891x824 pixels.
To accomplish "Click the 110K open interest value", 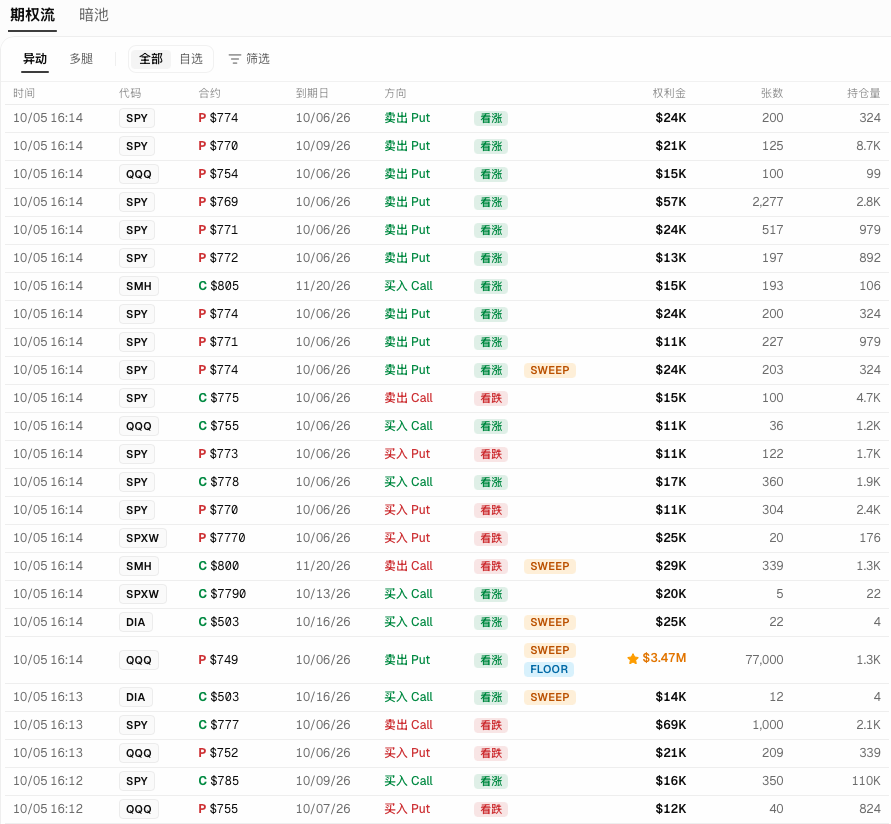I will pyautogui.click(x=866, y=781).
